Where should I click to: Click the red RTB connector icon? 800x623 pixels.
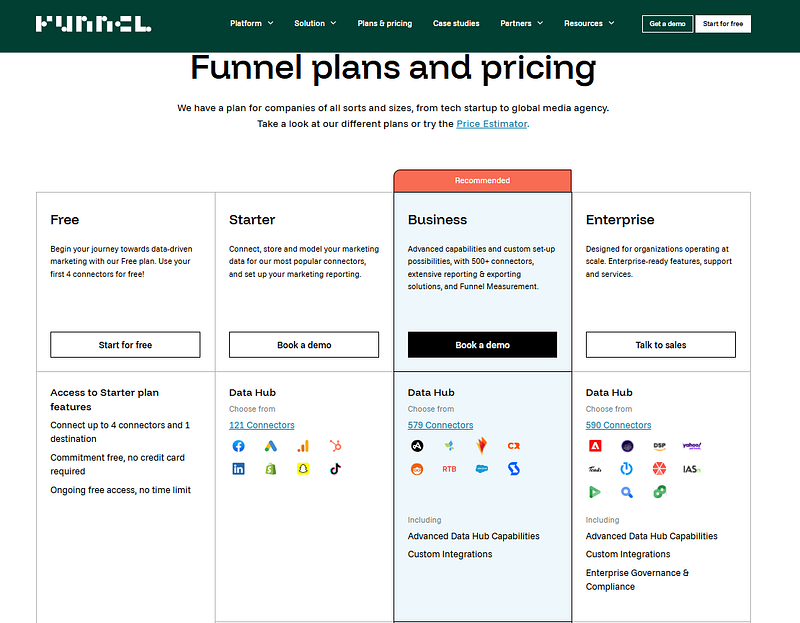click(449, 469)
